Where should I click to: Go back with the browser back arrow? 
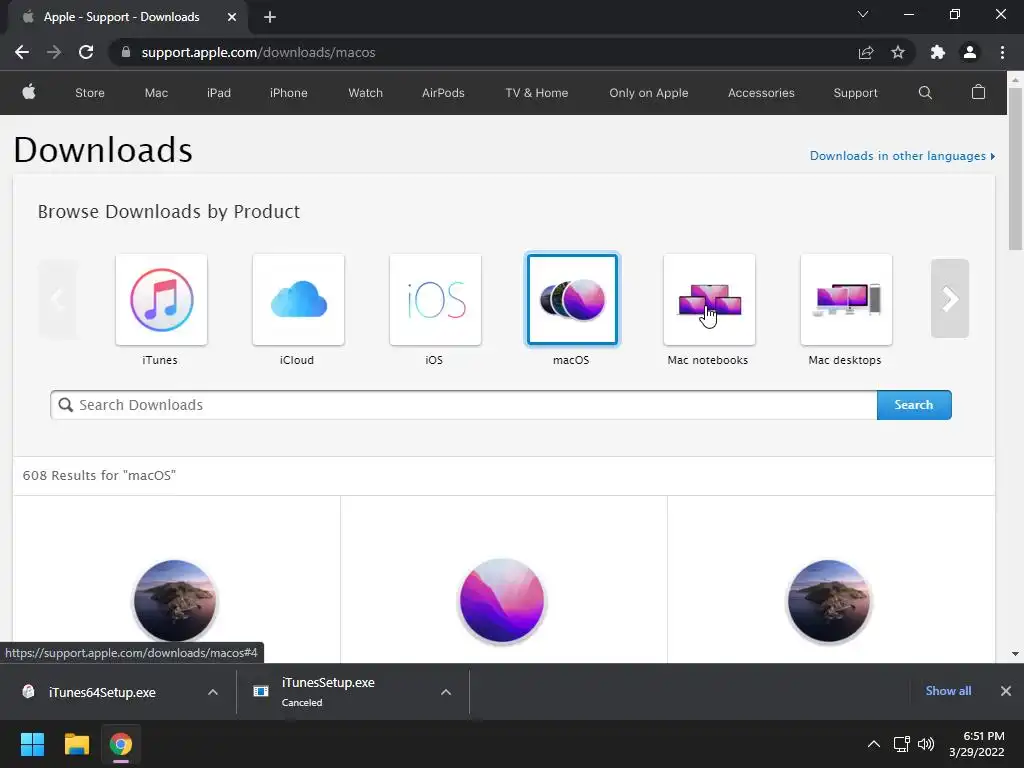coord(22,52)
